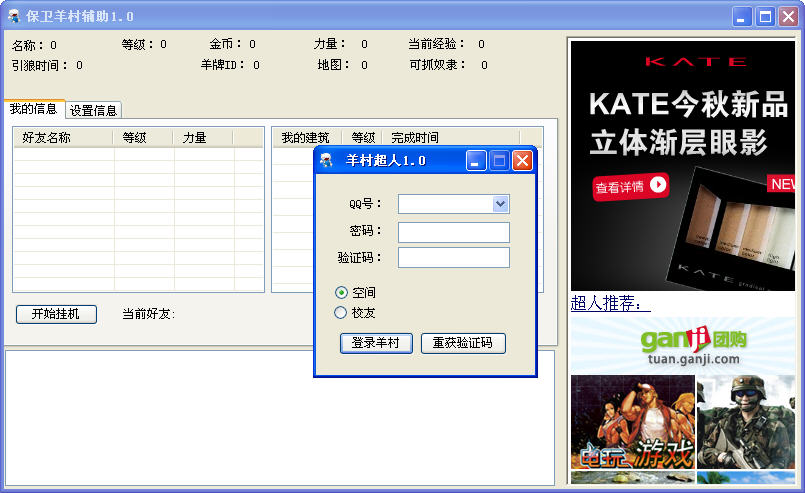Image resolution: width=805 pixels, height=493 pixels.
Task: Open the 超人推荐 link
Action: pyautogui.click(x=610, y=303)
